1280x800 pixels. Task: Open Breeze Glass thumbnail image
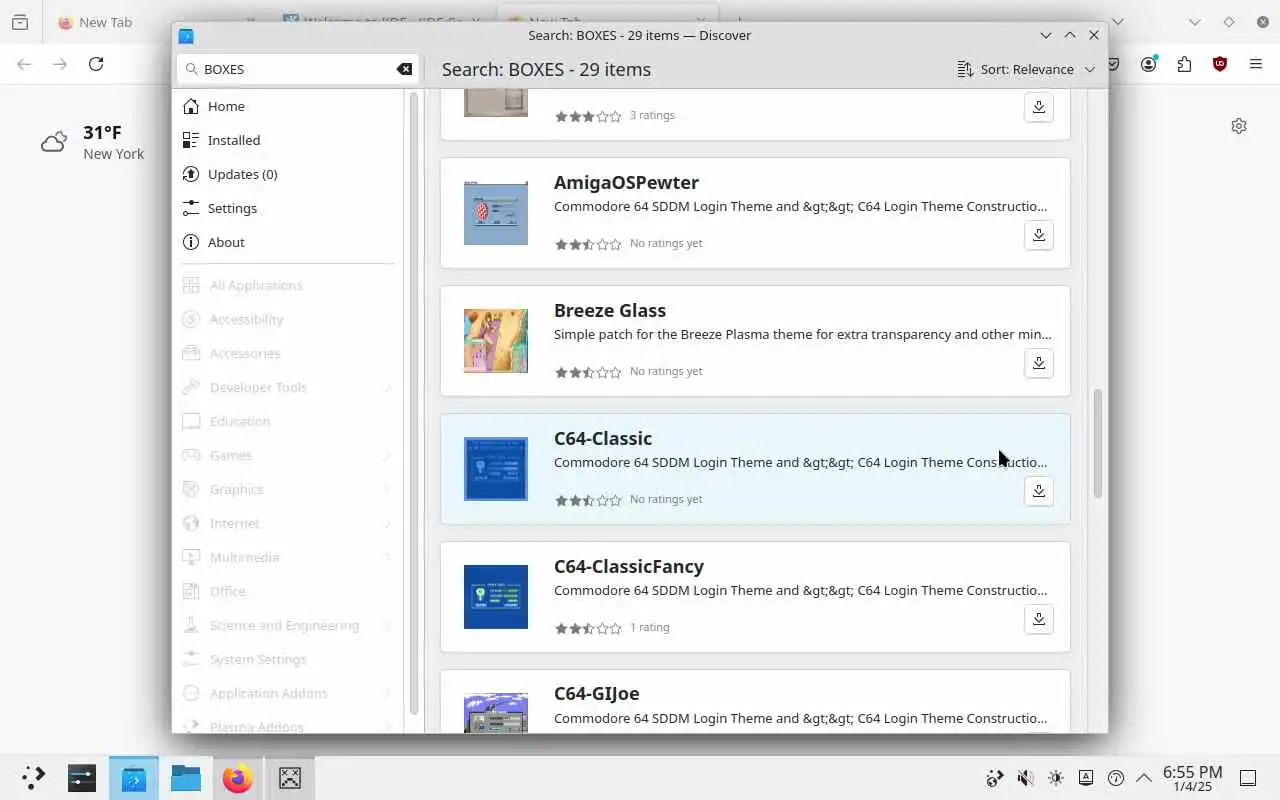coord(496,341)
